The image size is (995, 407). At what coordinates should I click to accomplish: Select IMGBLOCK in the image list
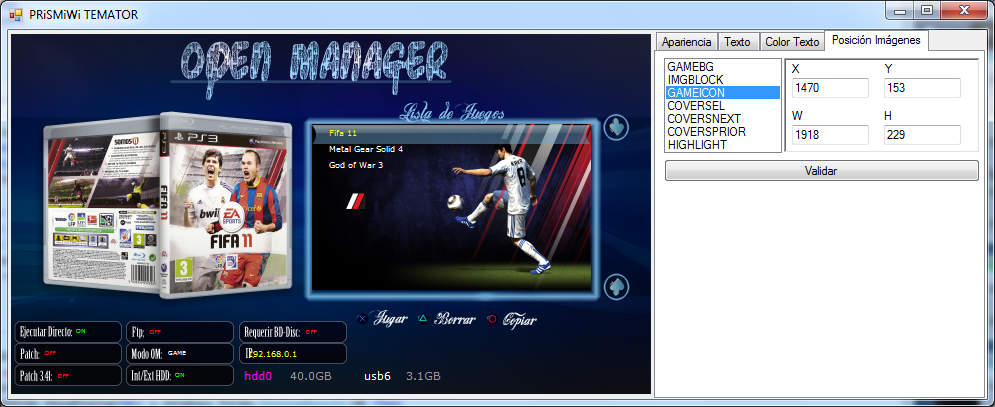click(x=722, y=79)
